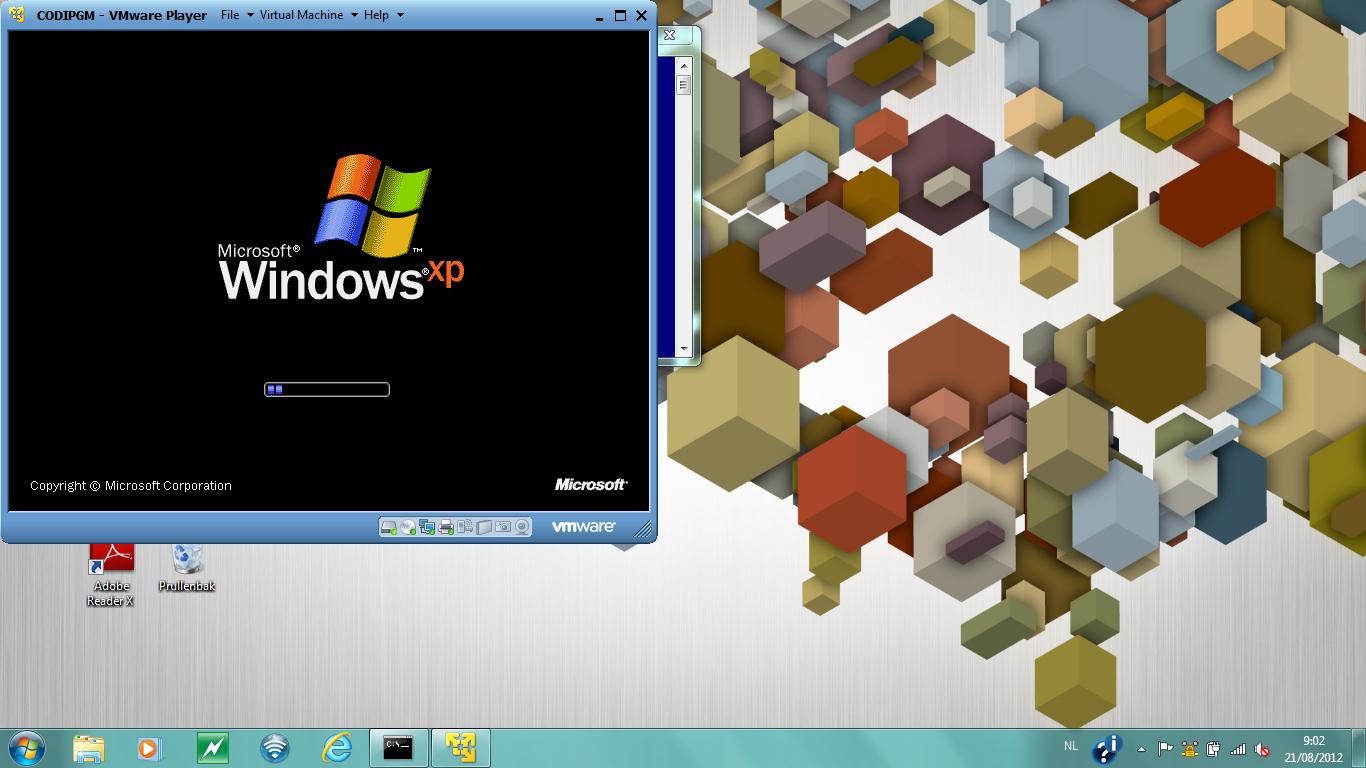The image size is (1366, 768).
Task: Click the USB phone device icon
Action: click(x=465, y=527)
